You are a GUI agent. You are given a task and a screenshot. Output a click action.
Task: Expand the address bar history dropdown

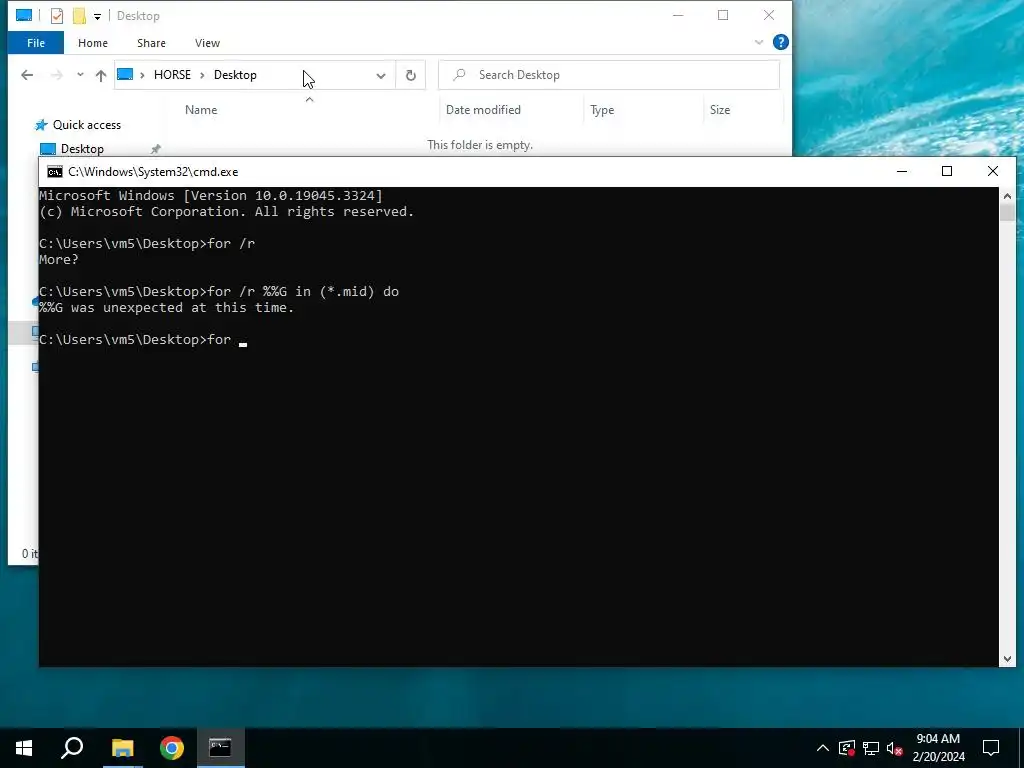(381, 75)
